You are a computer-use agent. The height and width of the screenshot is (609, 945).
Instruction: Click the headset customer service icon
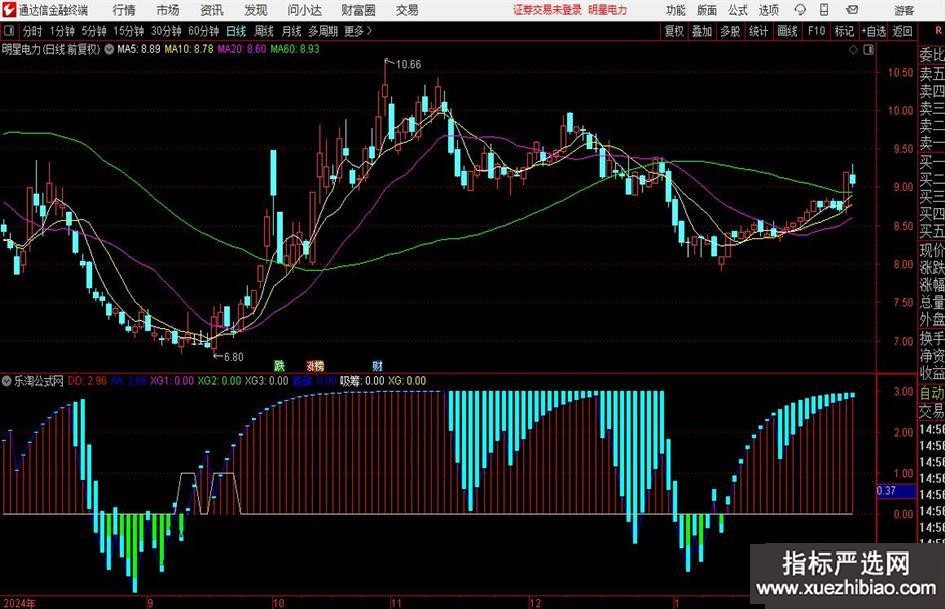pyautogui.click(x=800, y=10)
